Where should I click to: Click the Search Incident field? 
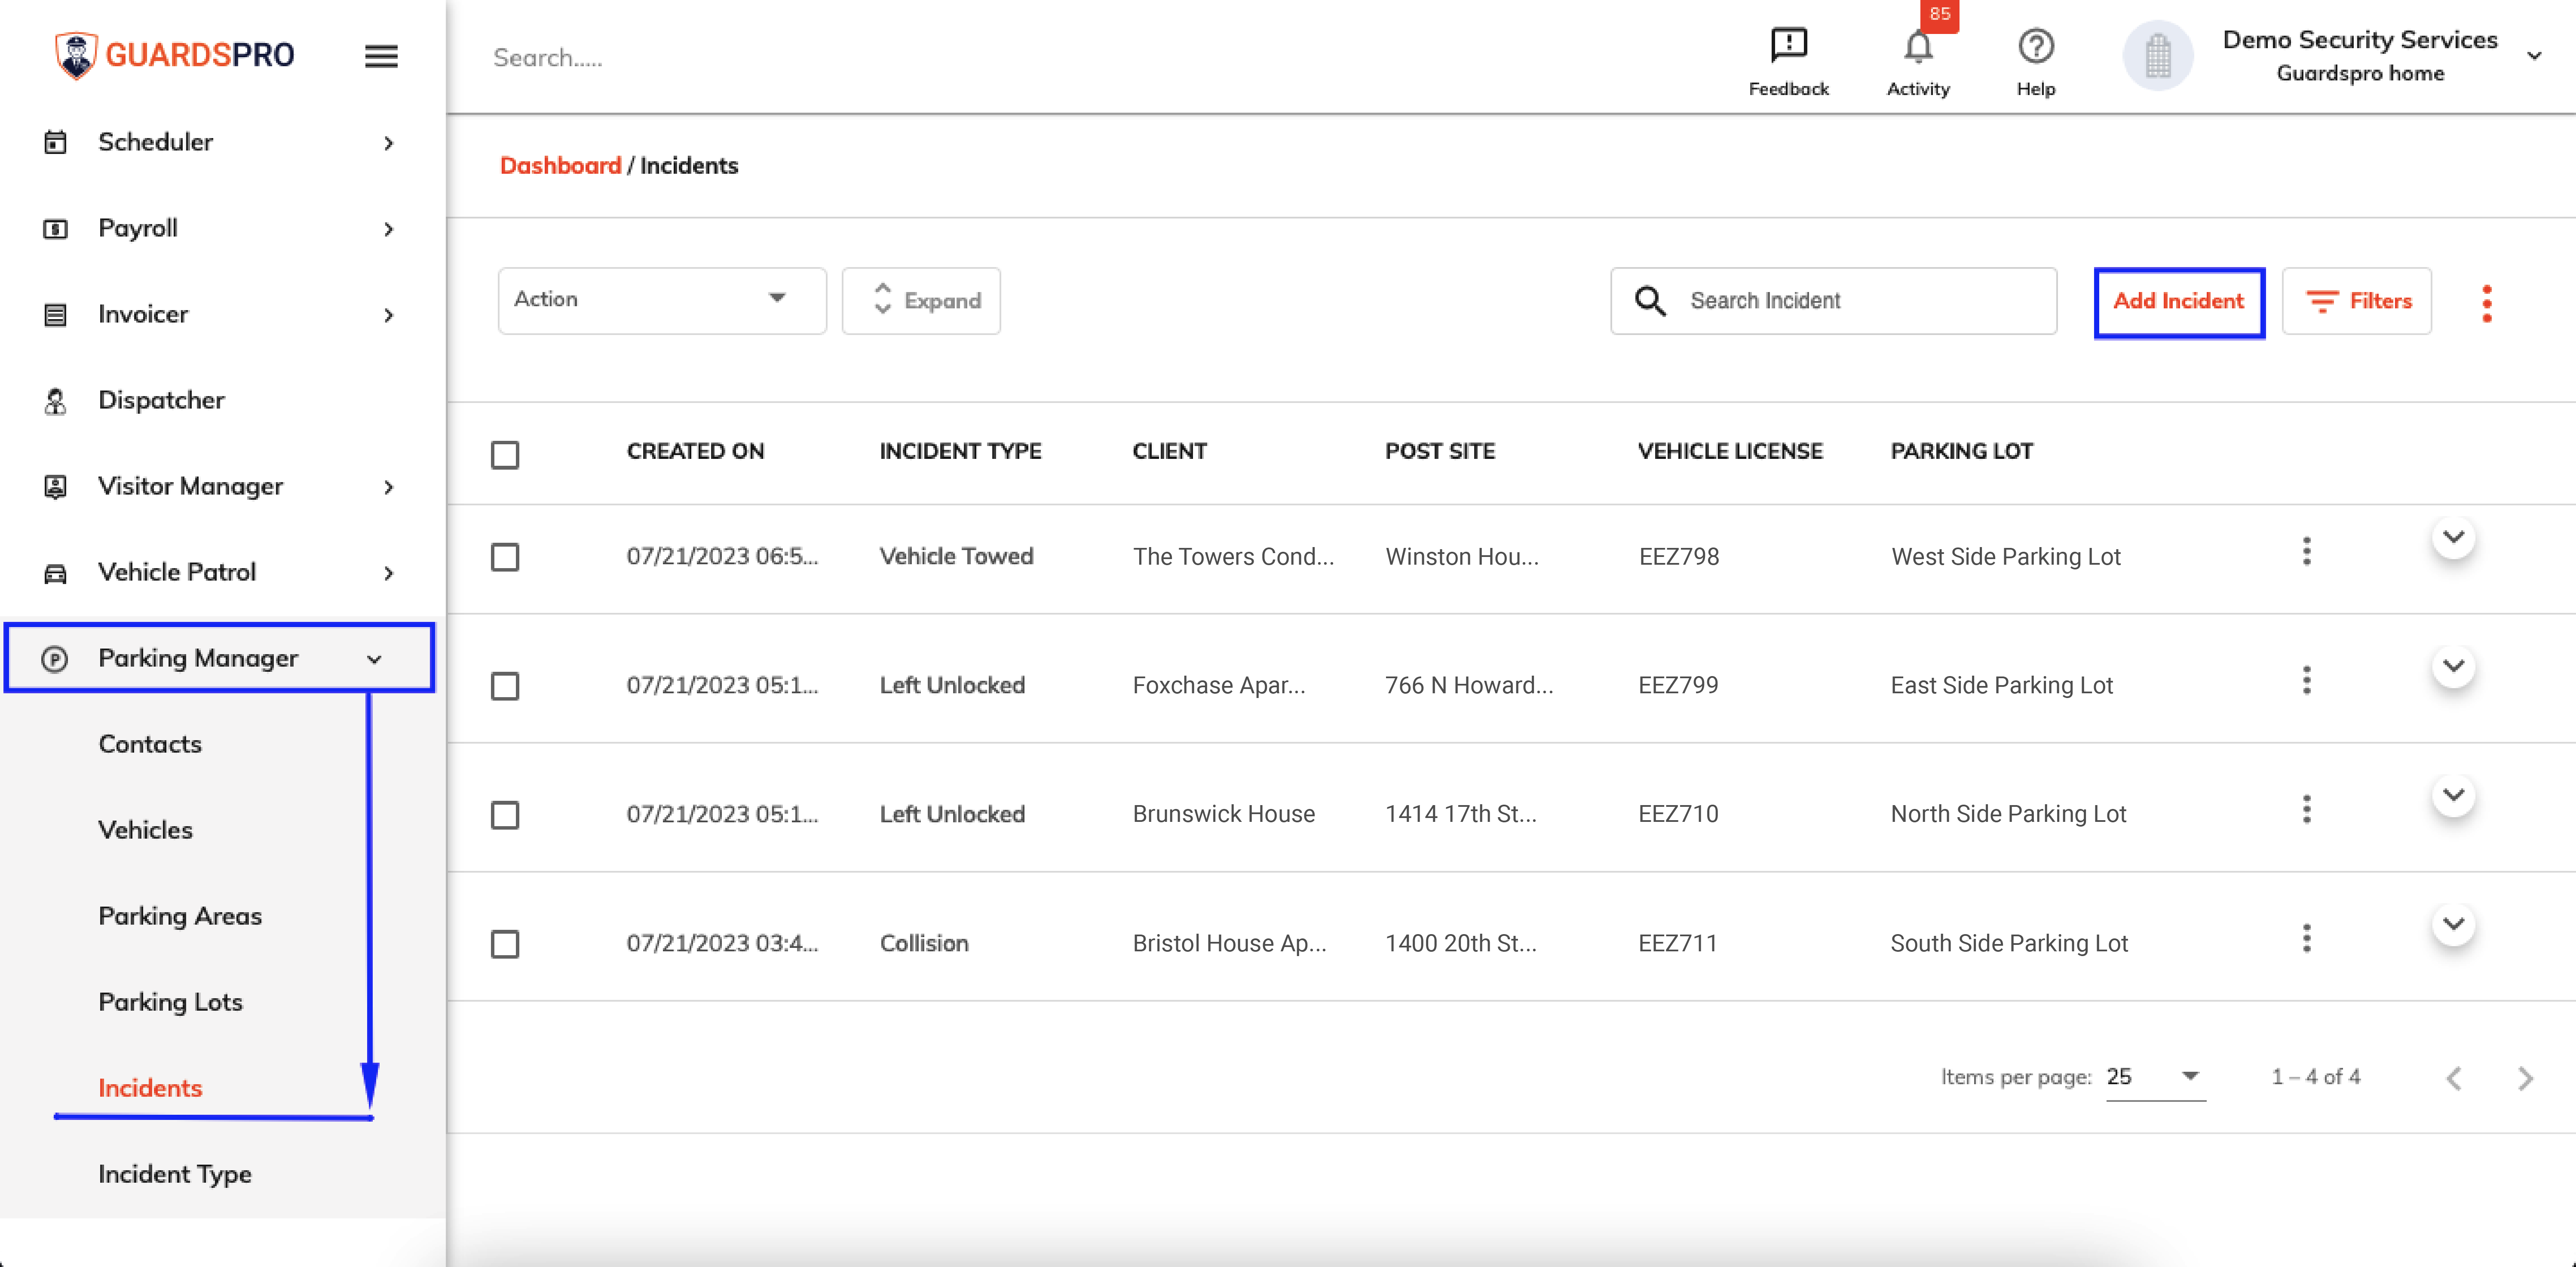[1833, 301]
